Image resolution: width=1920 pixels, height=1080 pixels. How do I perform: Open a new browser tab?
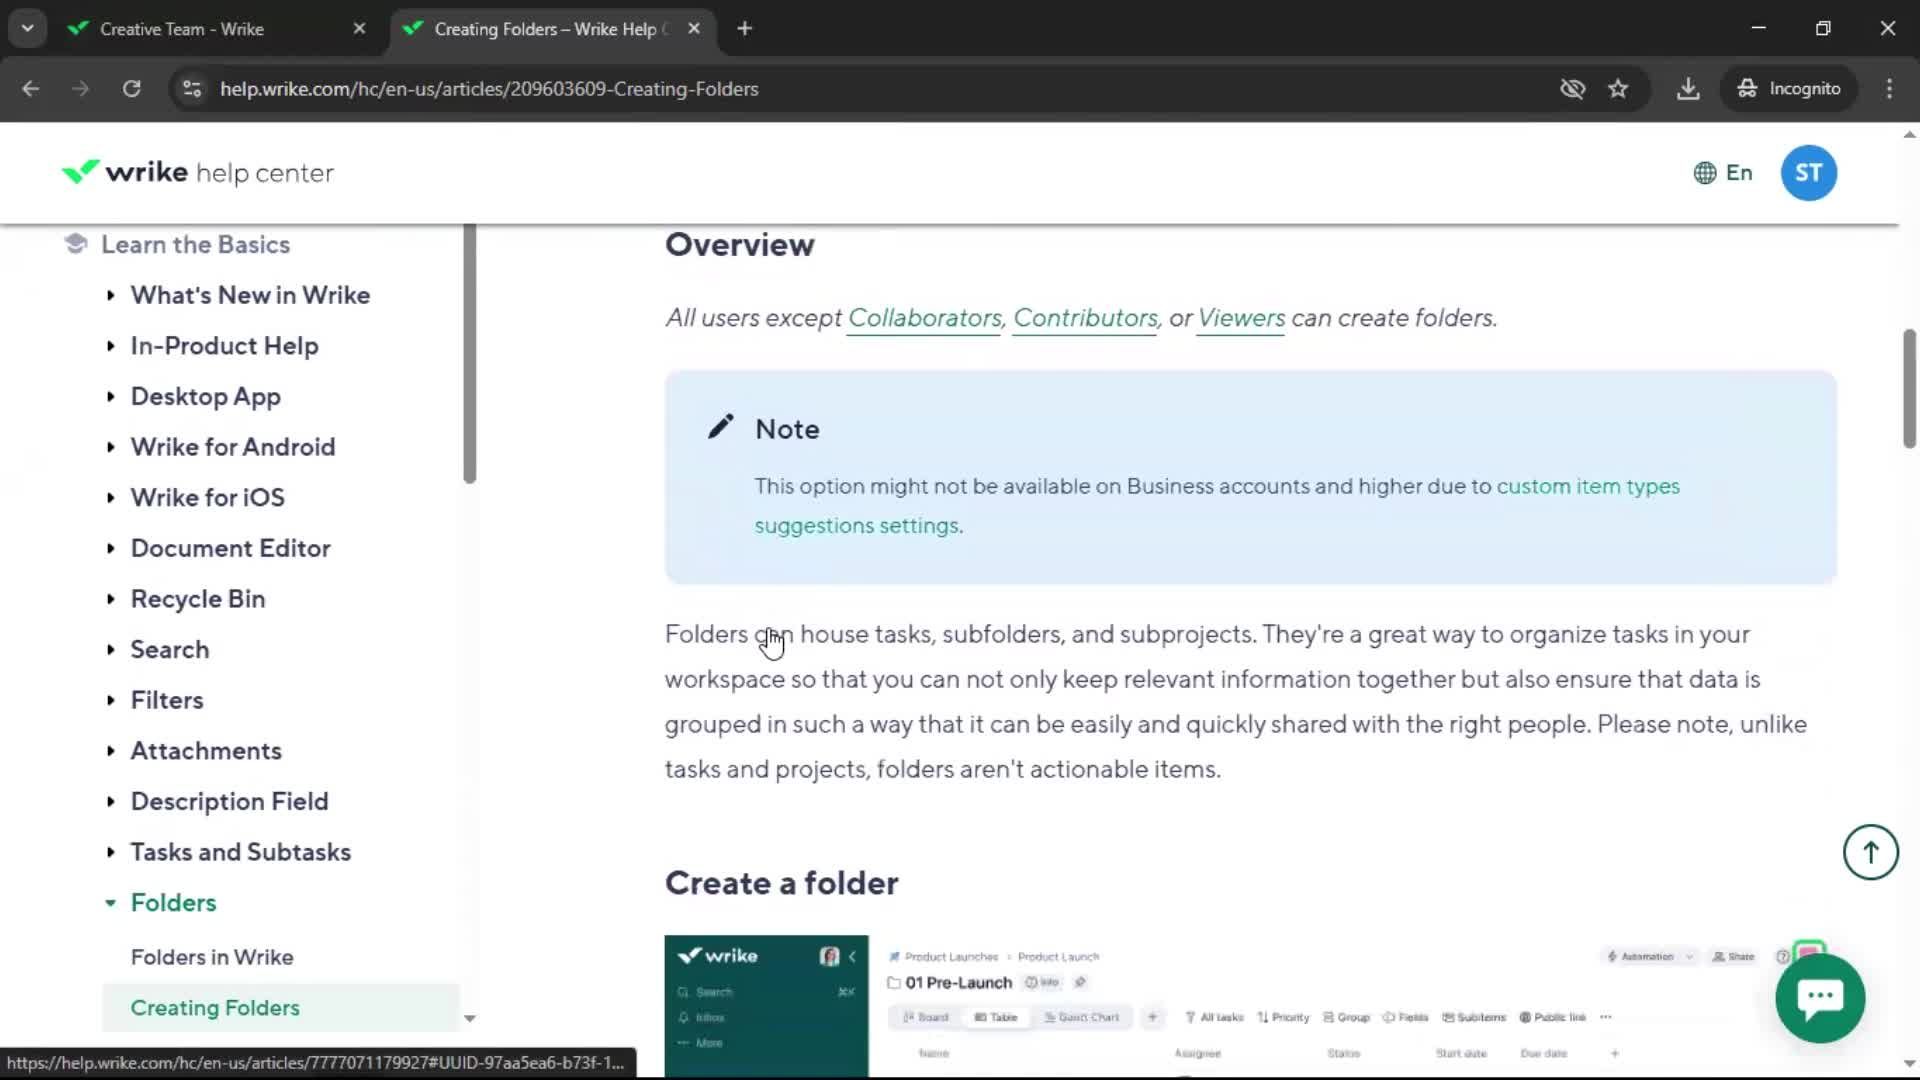point(744,29)
